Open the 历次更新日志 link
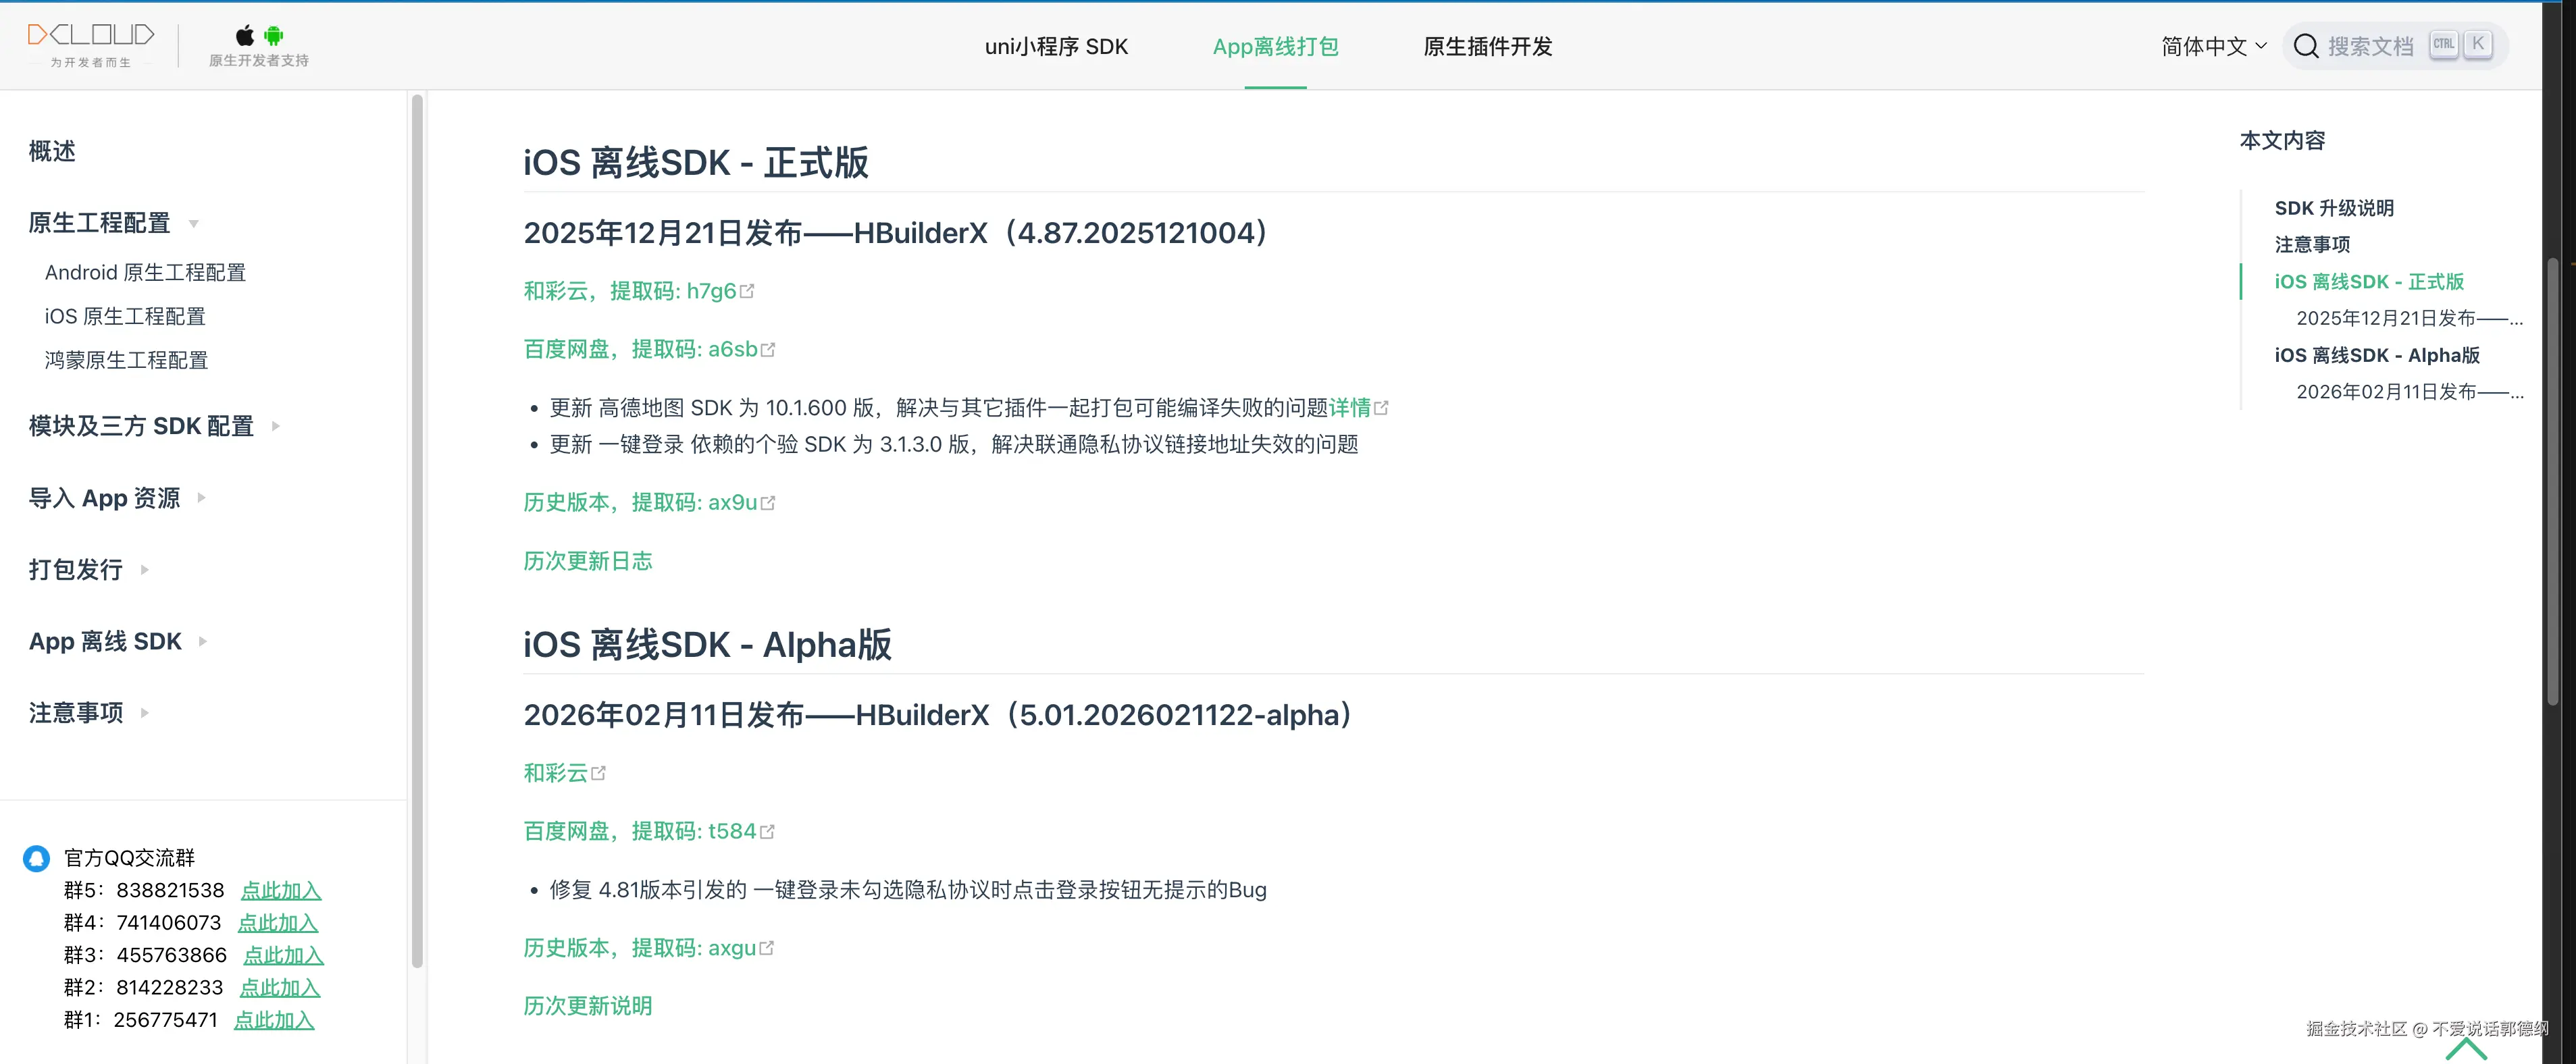 pos(587,561)
